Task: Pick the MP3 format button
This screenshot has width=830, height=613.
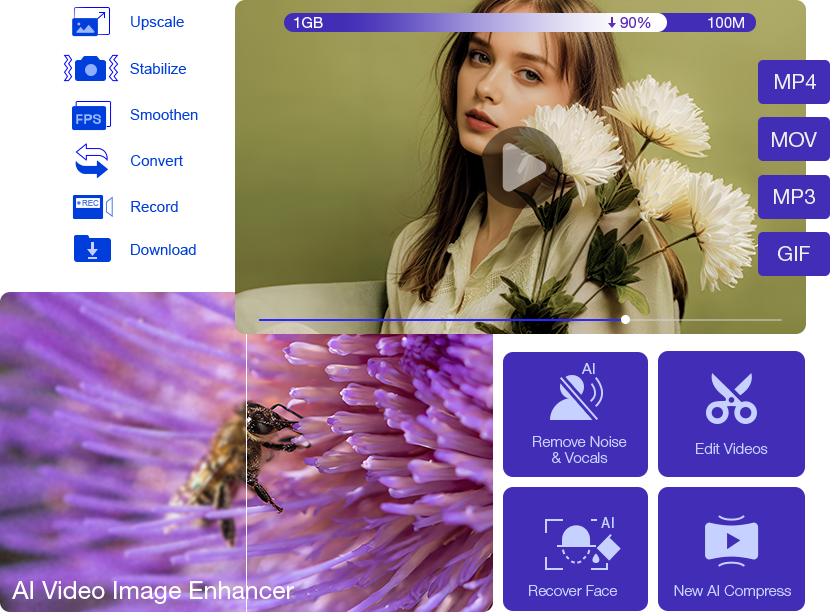Action: (x=794, y=197)
